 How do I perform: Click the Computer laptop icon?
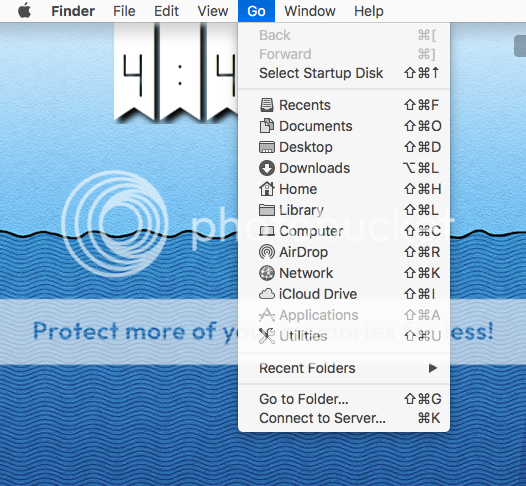pos(267,231)
